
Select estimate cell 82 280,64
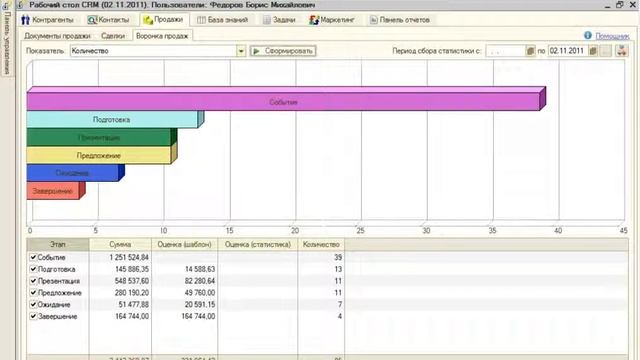click(x=184, y=281)
